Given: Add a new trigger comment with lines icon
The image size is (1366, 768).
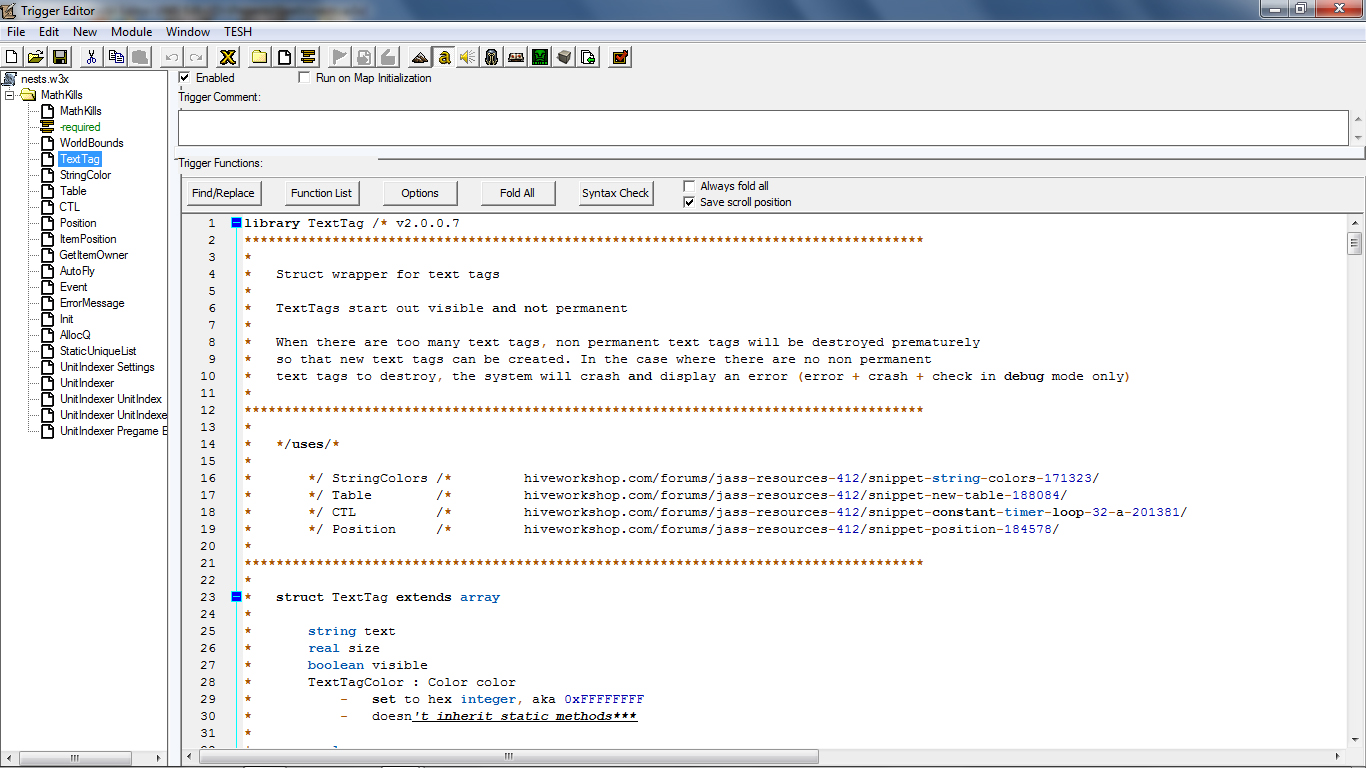Looking at the screenshot, I should [x=308, y=57].
